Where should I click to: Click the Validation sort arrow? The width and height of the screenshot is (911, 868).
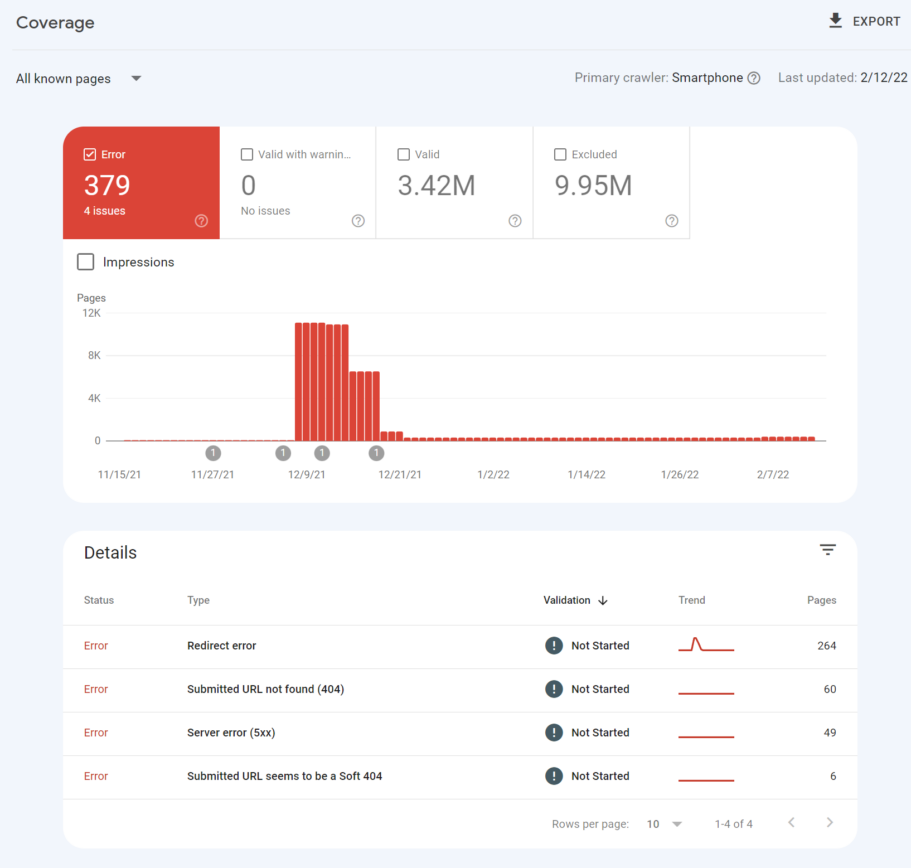pos(602,600)
